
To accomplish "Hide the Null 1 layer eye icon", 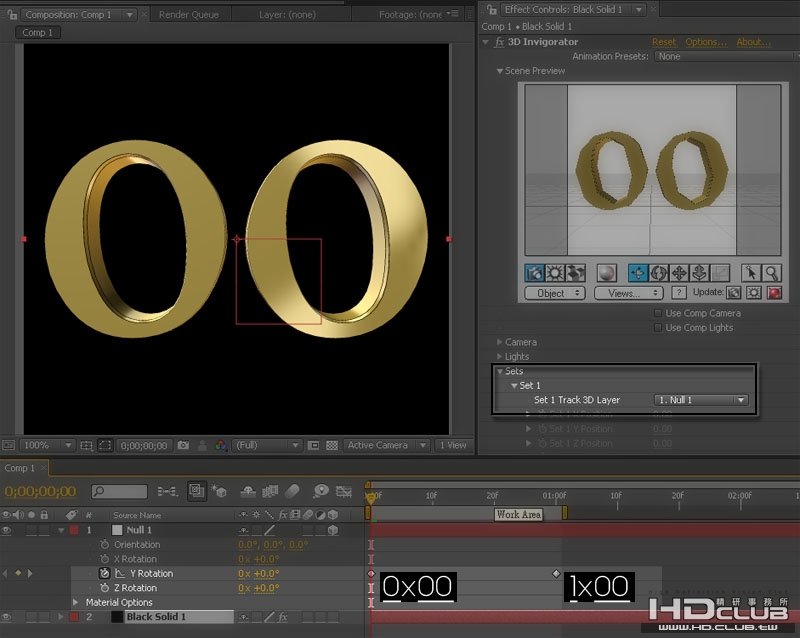I will [x=9, y=530].
